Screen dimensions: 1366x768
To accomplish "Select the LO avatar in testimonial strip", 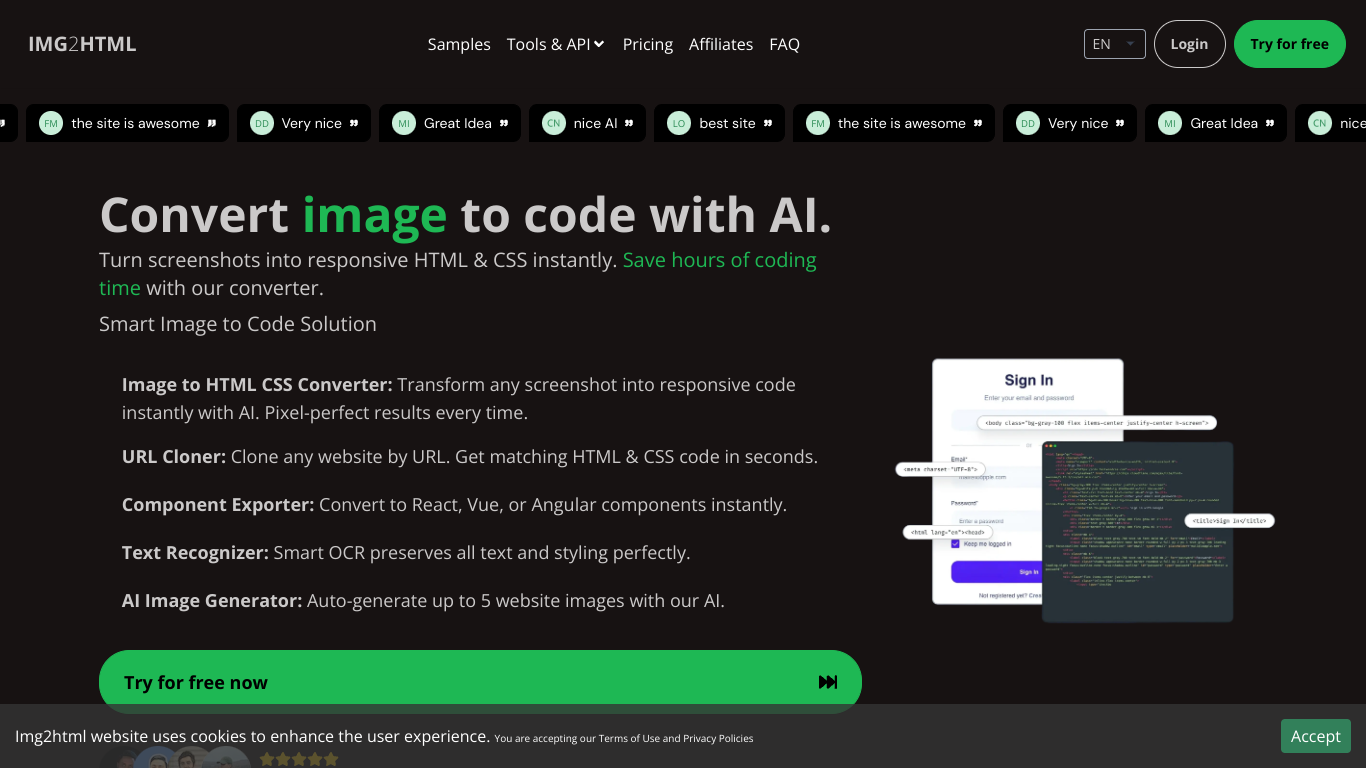I will pos(679,123).
